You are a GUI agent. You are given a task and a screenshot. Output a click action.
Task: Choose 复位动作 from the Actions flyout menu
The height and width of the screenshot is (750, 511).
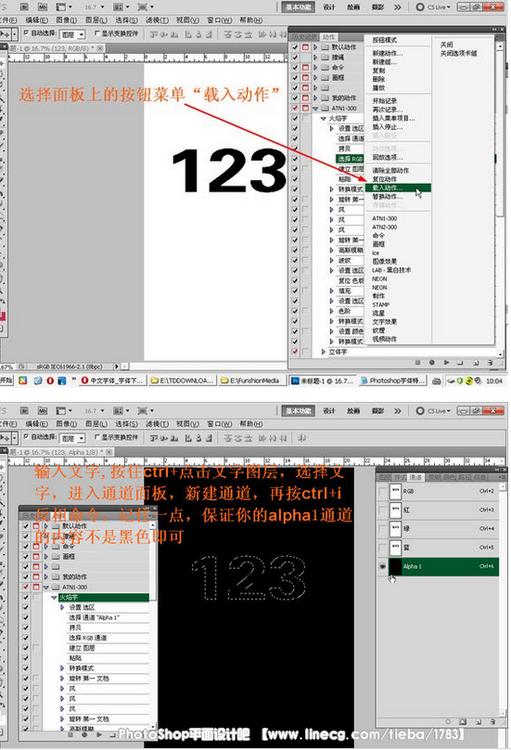[x=385, y=179]
